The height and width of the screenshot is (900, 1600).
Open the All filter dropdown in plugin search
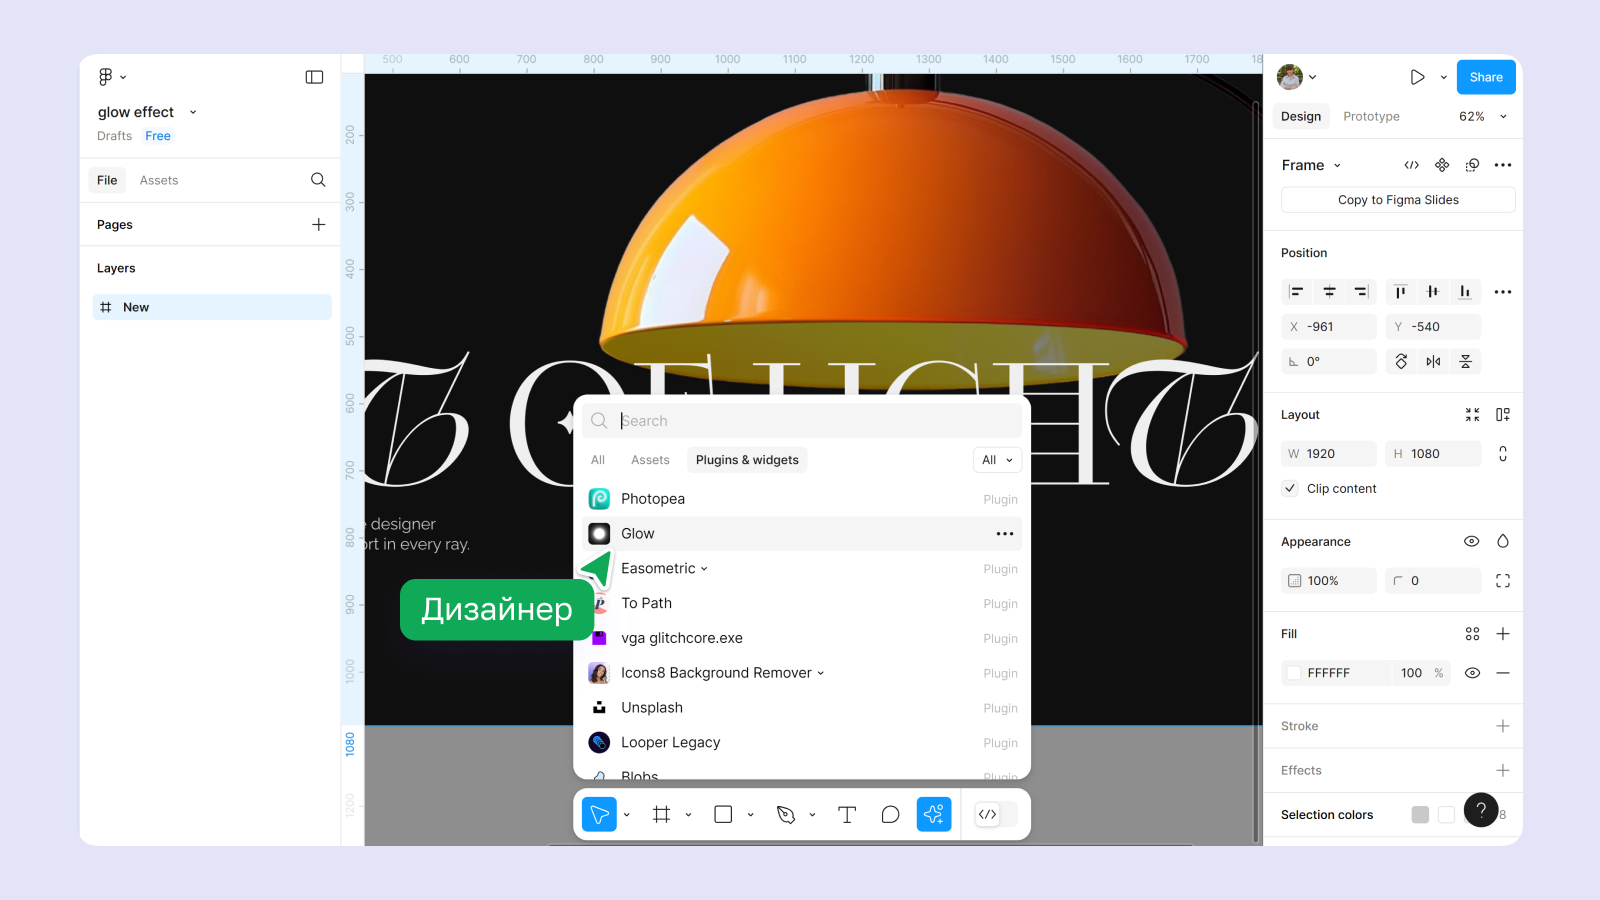[997, 460]
